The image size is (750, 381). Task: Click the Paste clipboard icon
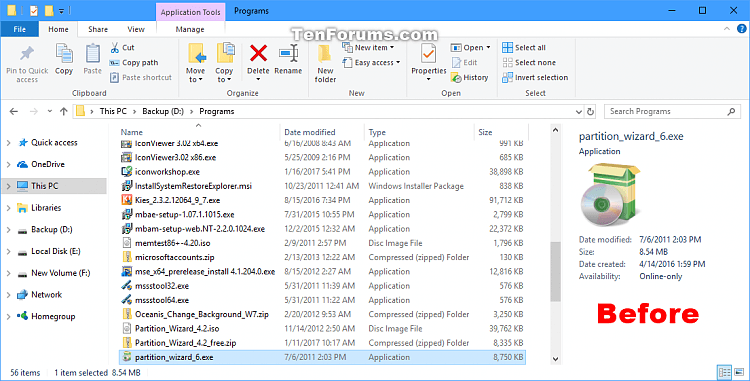point(92,54)
